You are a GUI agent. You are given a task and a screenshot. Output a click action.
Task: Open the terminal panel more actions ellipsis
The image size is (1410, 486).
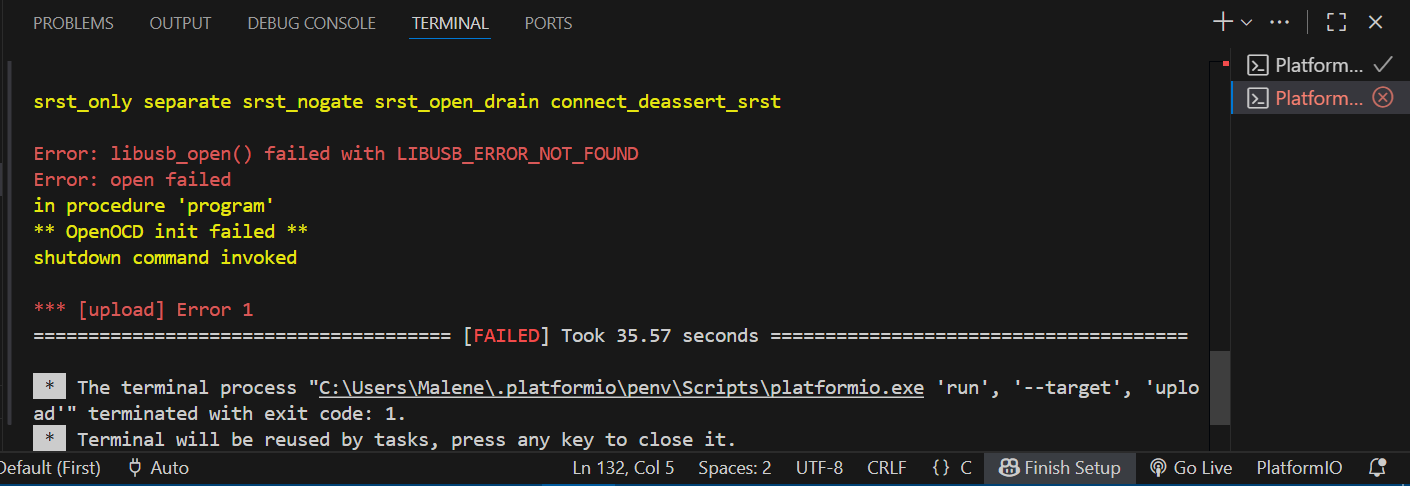1279,22
